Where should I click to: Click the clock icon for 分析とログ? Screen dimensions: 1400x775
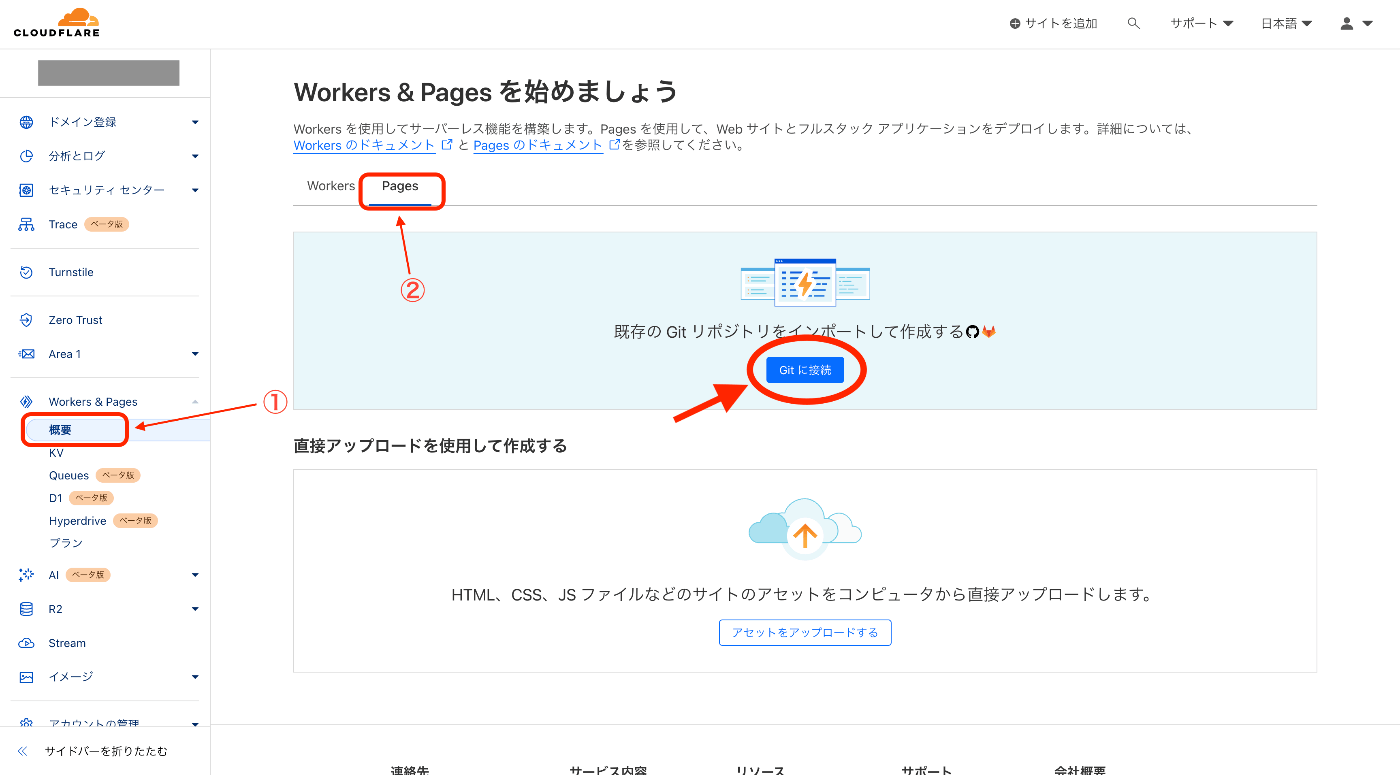click(x=27, y=156)
